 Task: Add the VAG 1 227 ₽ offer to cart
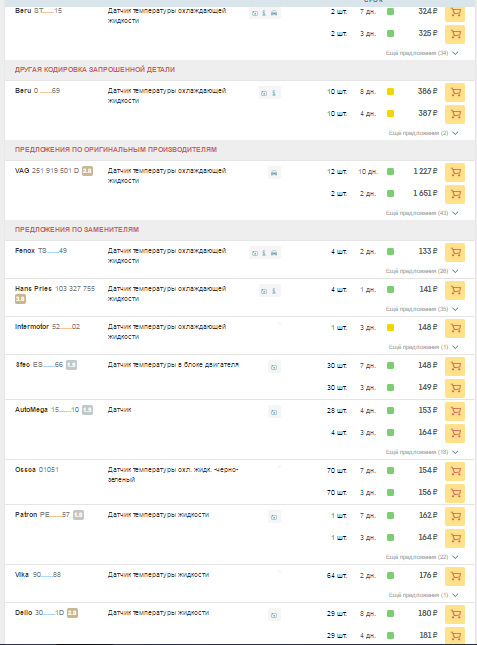[455, 172]
